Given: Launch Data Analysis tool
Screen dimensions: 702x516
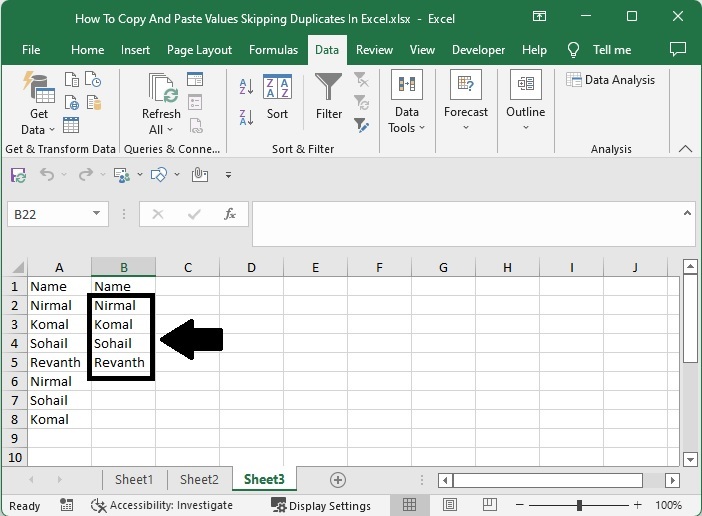Looking at the screenshot, I should click(x=610, y=80).
